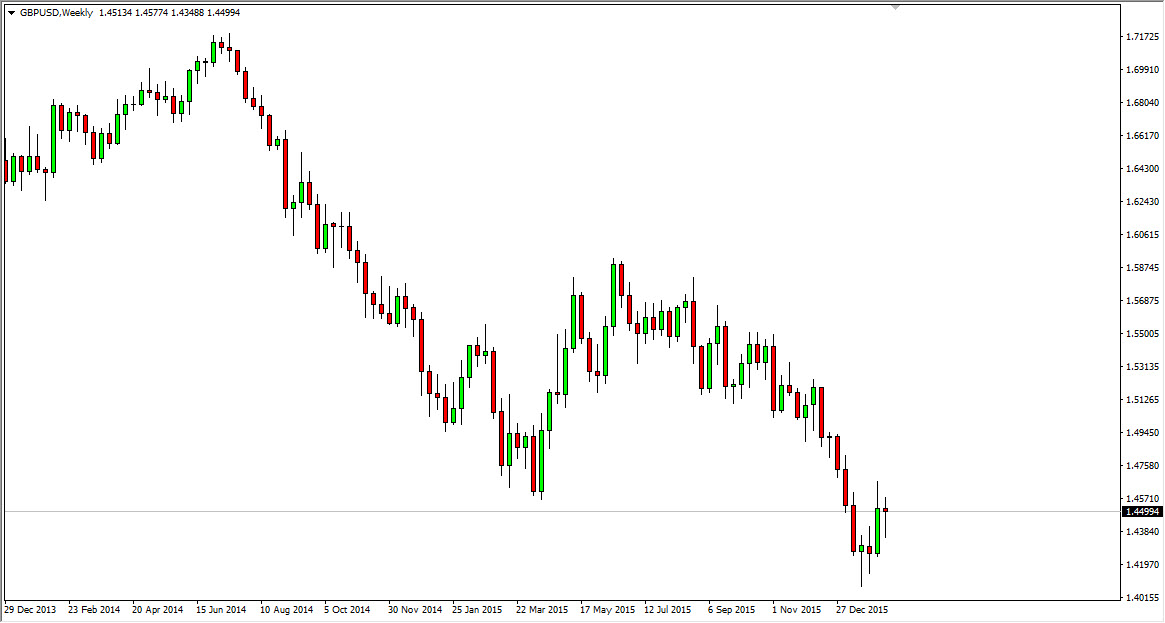Click the latest small red candlestick
The width and height of the screenshot is (1165, 623).
pyautogui.click(x=884, y=512)
